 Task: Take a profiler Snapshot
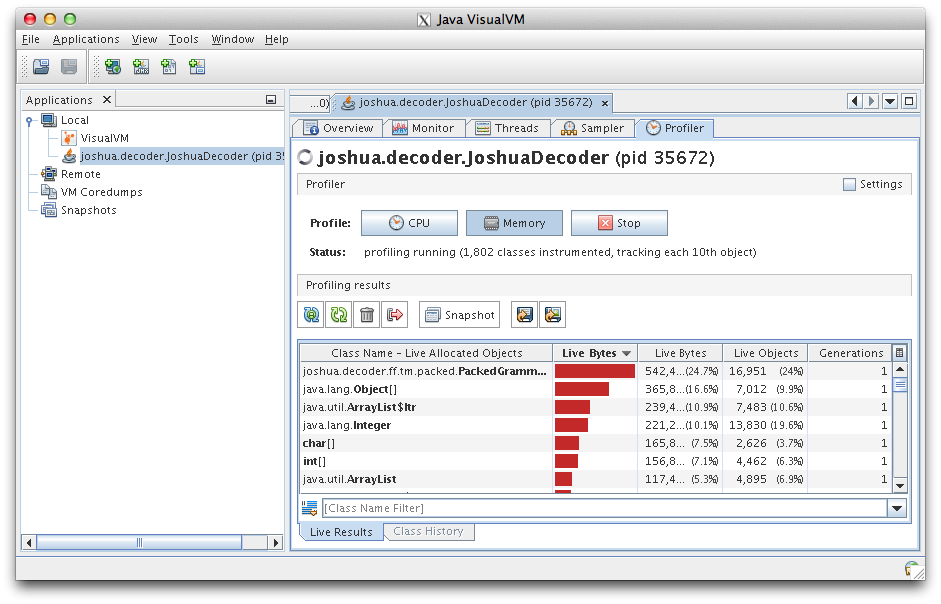[x=460, y=315]
